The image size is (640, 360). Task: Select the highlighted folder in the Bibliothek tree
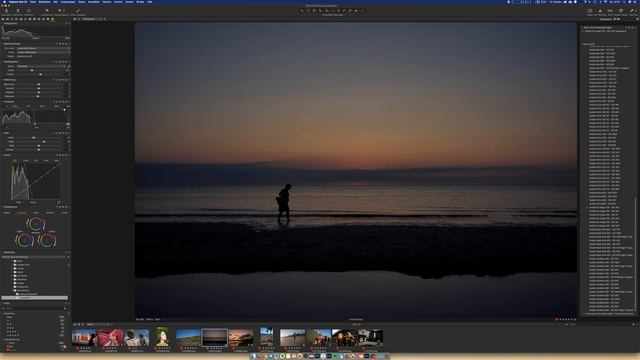pos(35,298)
